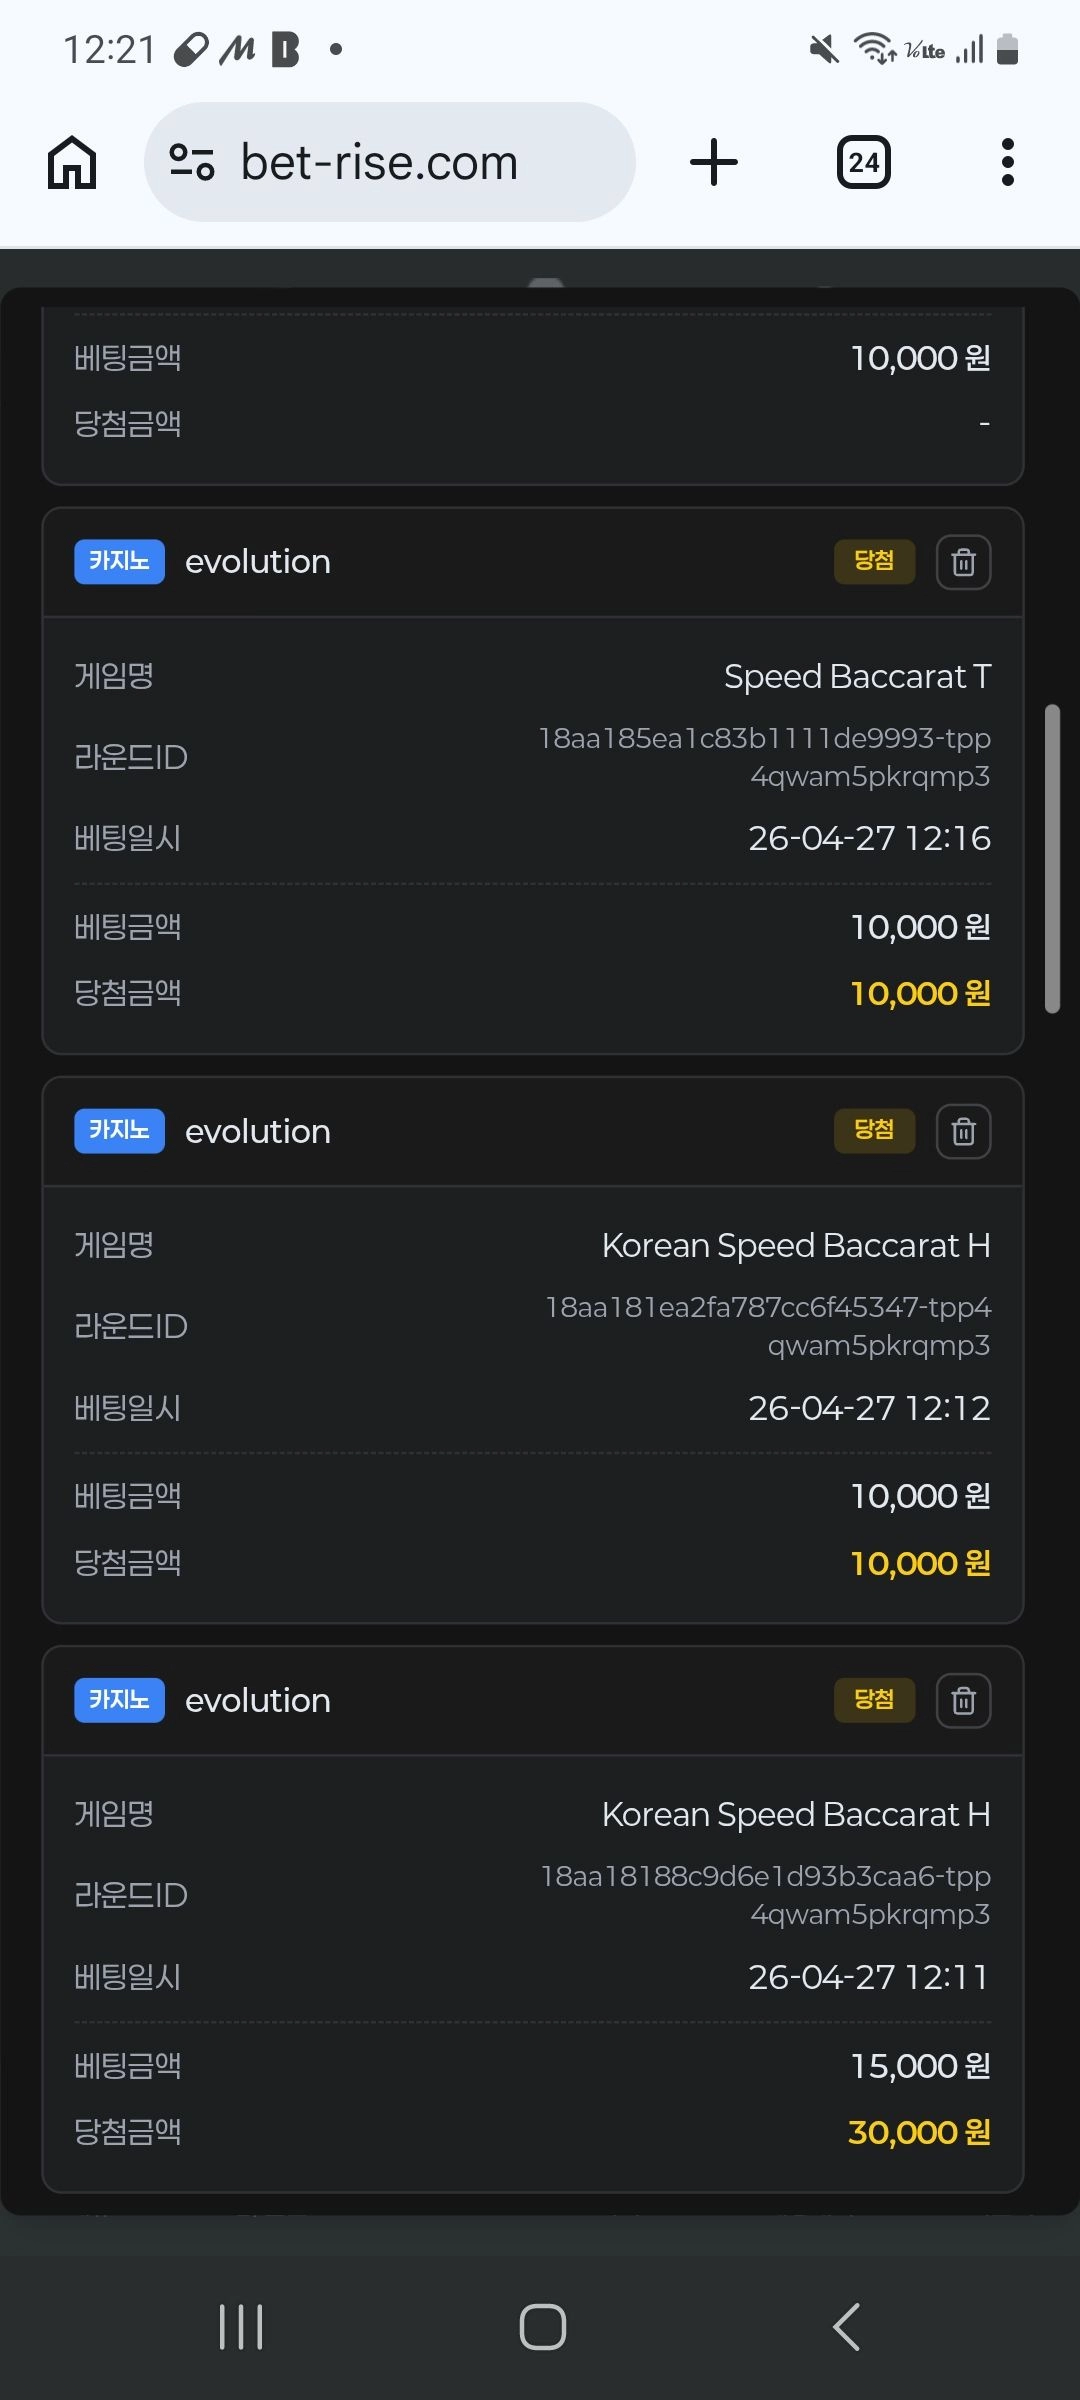Delete the Speed Baccarat T bet record

pyautogui.click(x=964, y=562)
